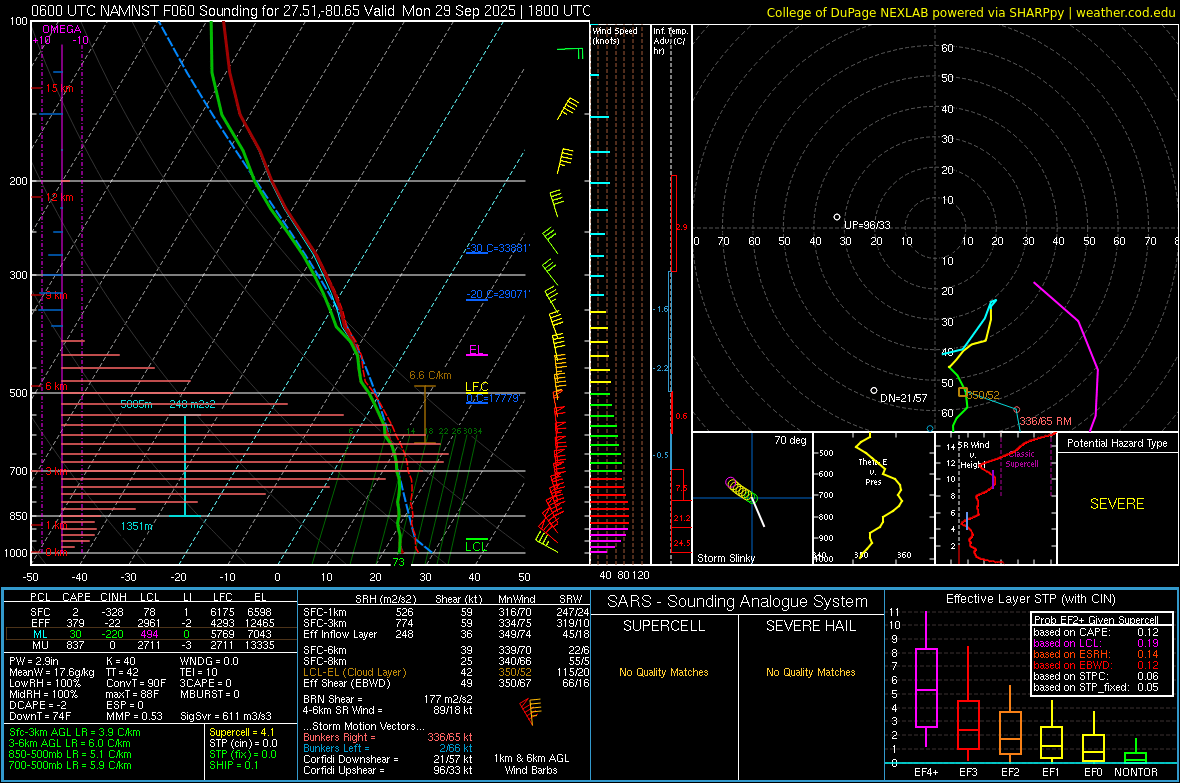Viewport: 1180px width, 783px height.
Task: Click the -30 C=33881' height label
Action: (x=498, y=248)
